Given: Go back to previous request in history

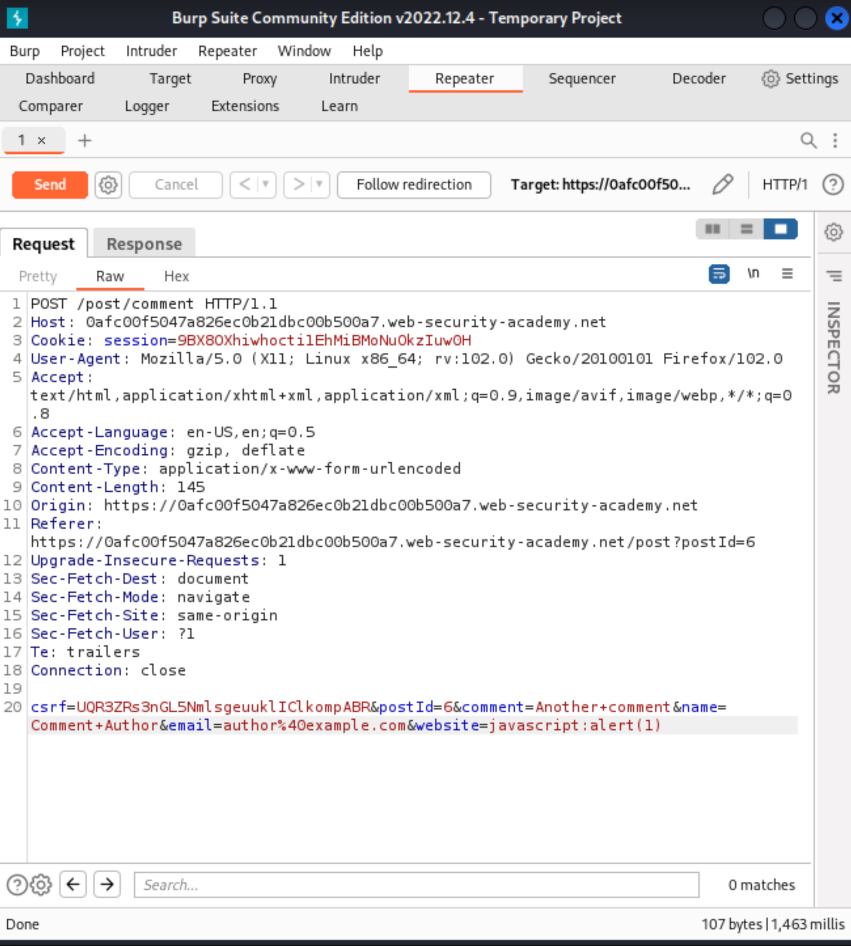Looking at the screenshot, I should [244, 185].
